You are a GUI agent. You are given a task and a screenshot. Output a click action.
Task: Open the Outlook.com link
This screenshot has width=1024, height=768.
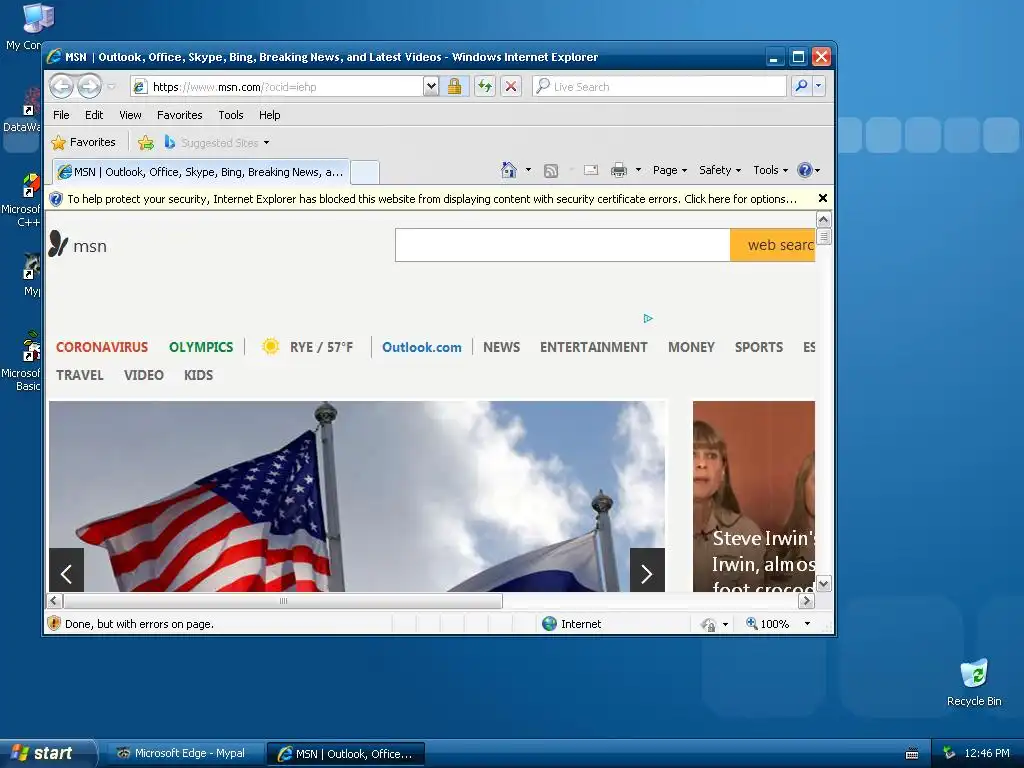coord(422,347)
